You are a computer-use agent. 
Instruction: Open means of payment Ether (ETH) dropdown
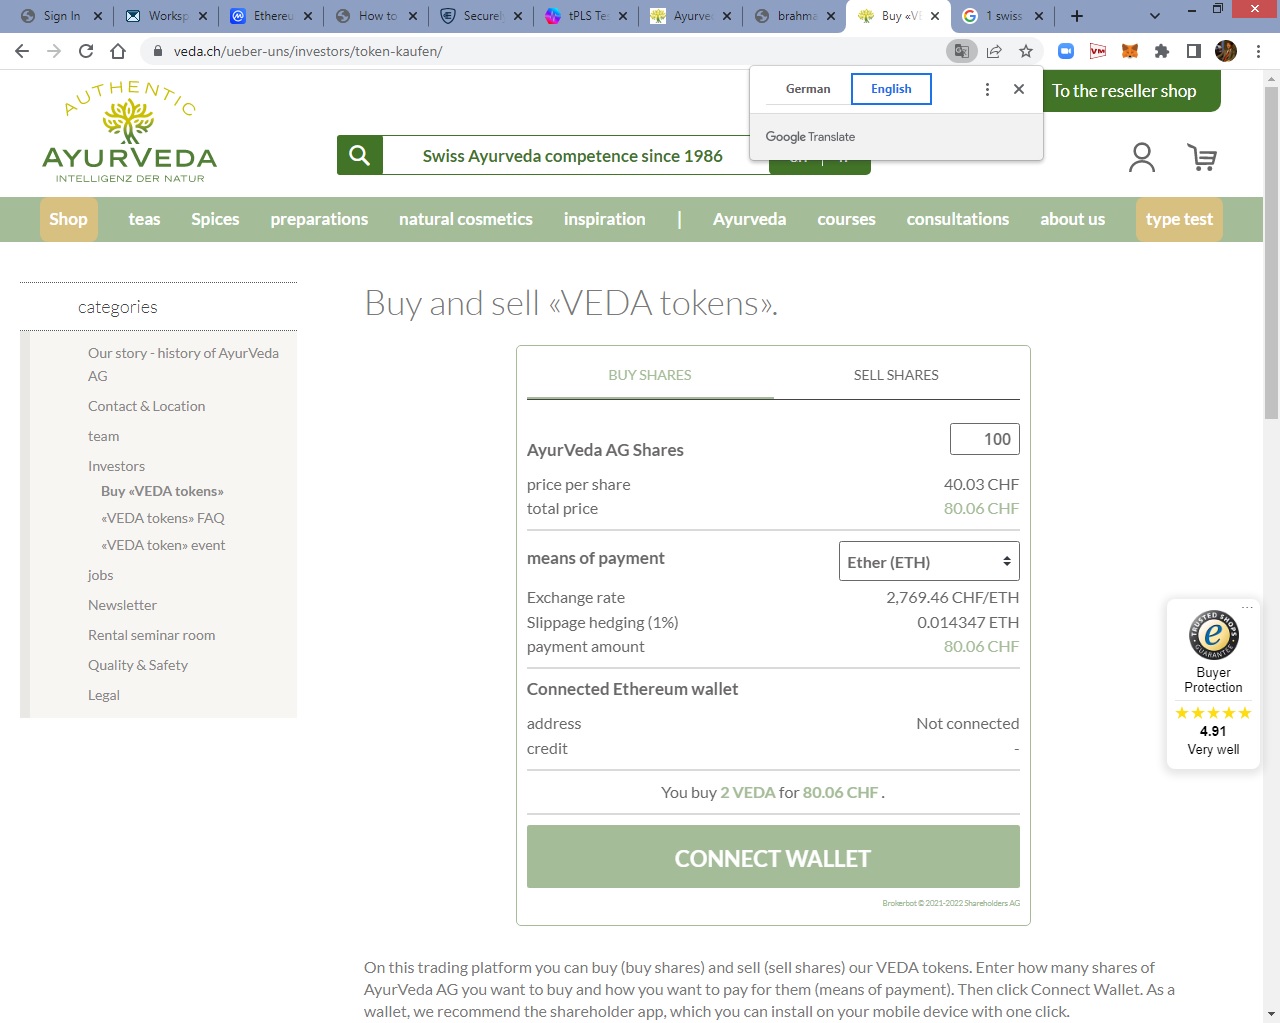pos(929,561)
